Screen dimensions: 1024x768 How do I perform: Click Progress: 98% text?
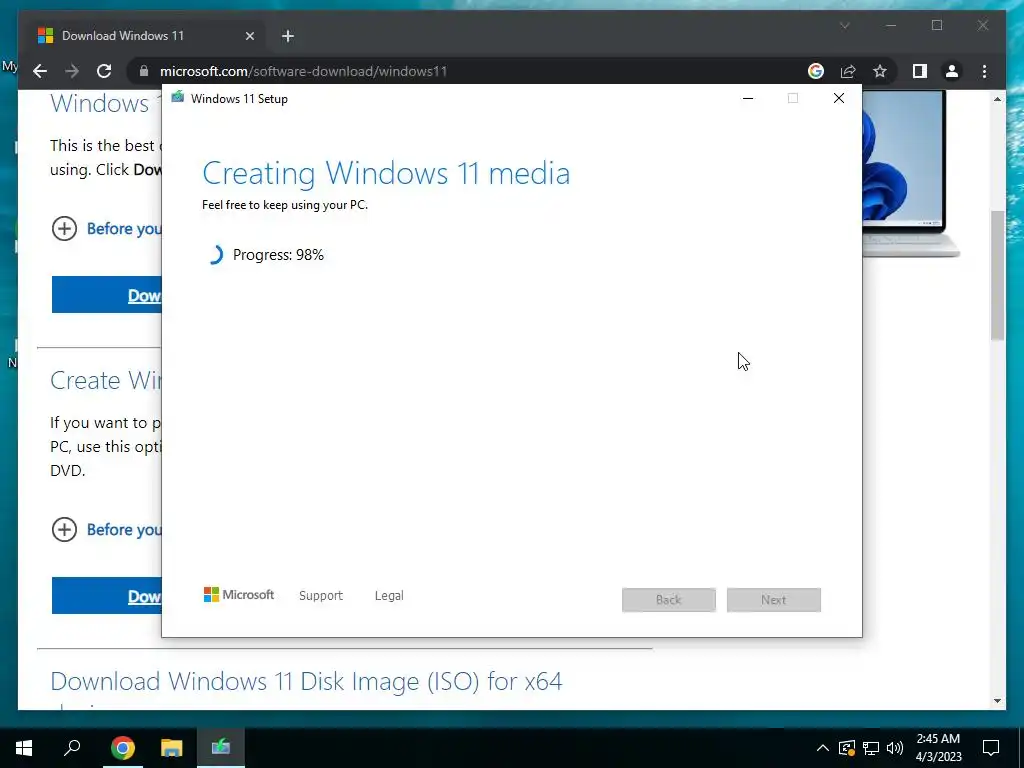[x=278, y=255]
